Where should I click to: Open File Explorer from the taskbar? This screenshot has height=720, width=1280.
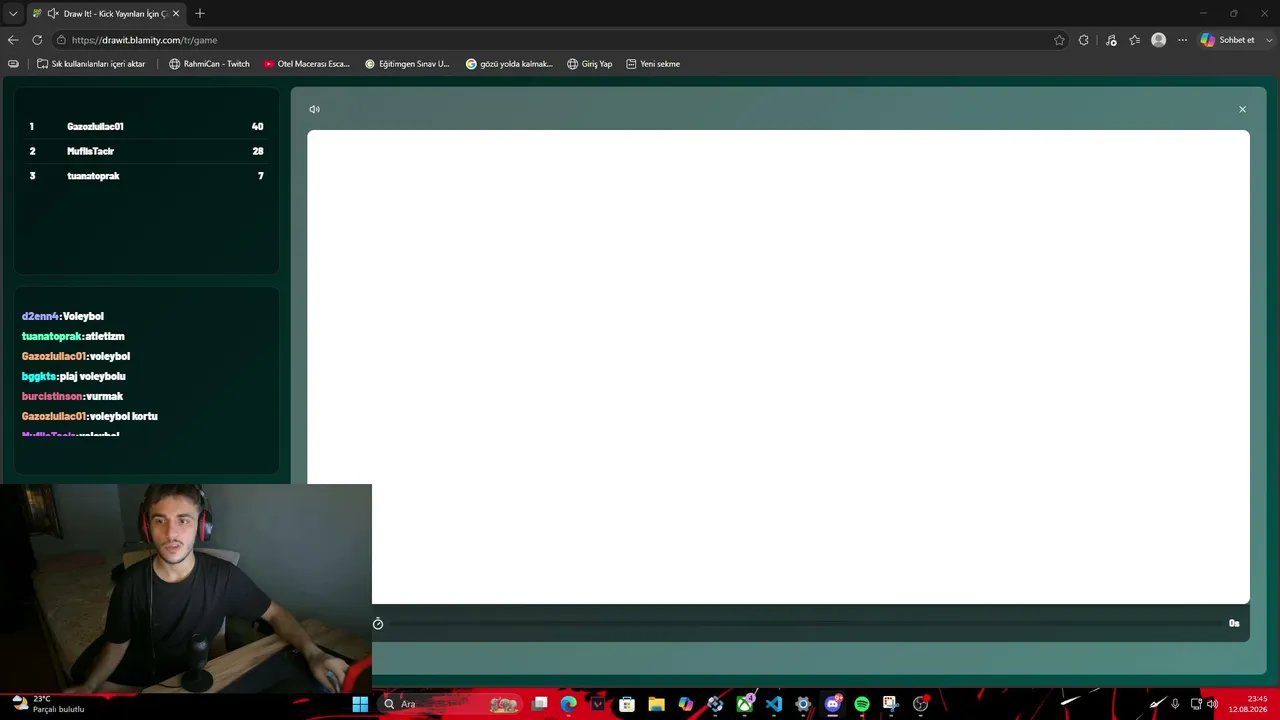click(656, 704)
